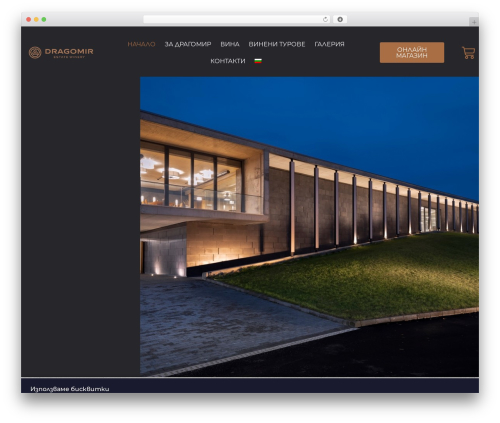Minimize the window using yellow button

point(36,19)
